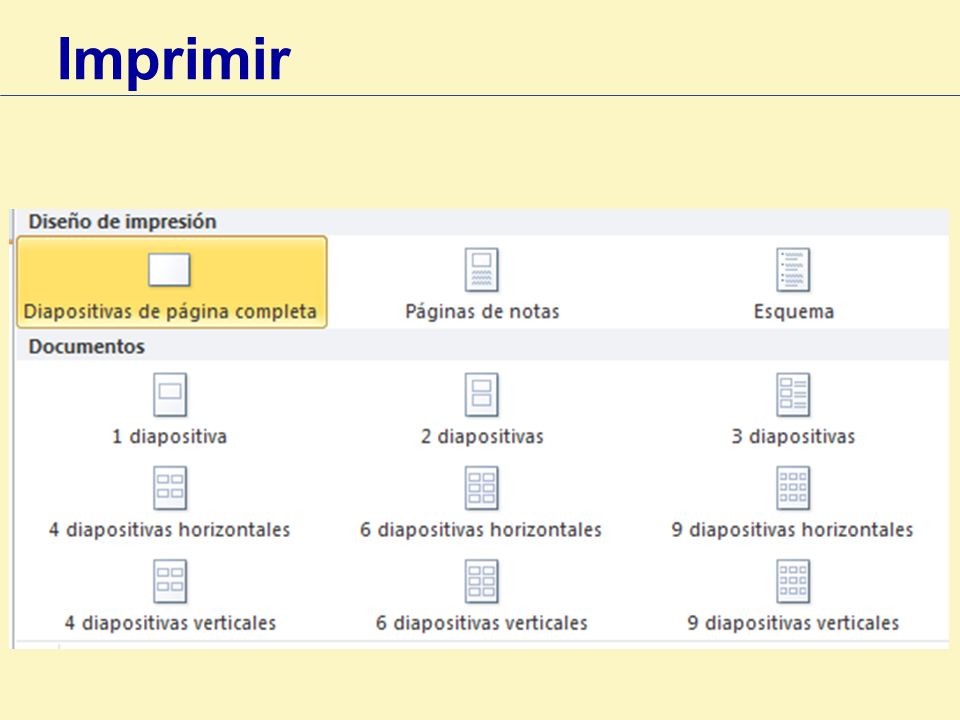Choose the Páginas de notas icon

coord(482,270)
